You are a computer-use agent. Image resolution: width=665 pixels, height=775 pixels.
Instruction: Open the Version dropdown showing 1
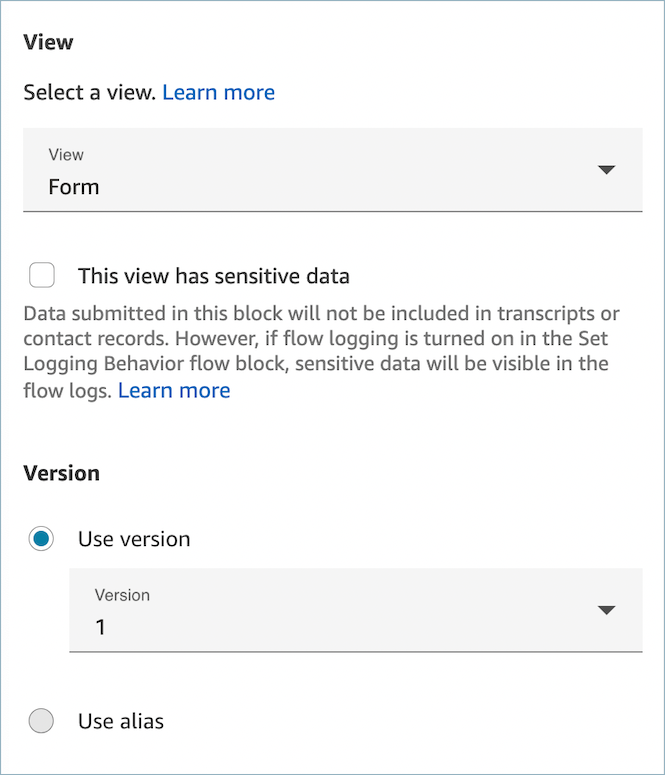click(355, 610)
